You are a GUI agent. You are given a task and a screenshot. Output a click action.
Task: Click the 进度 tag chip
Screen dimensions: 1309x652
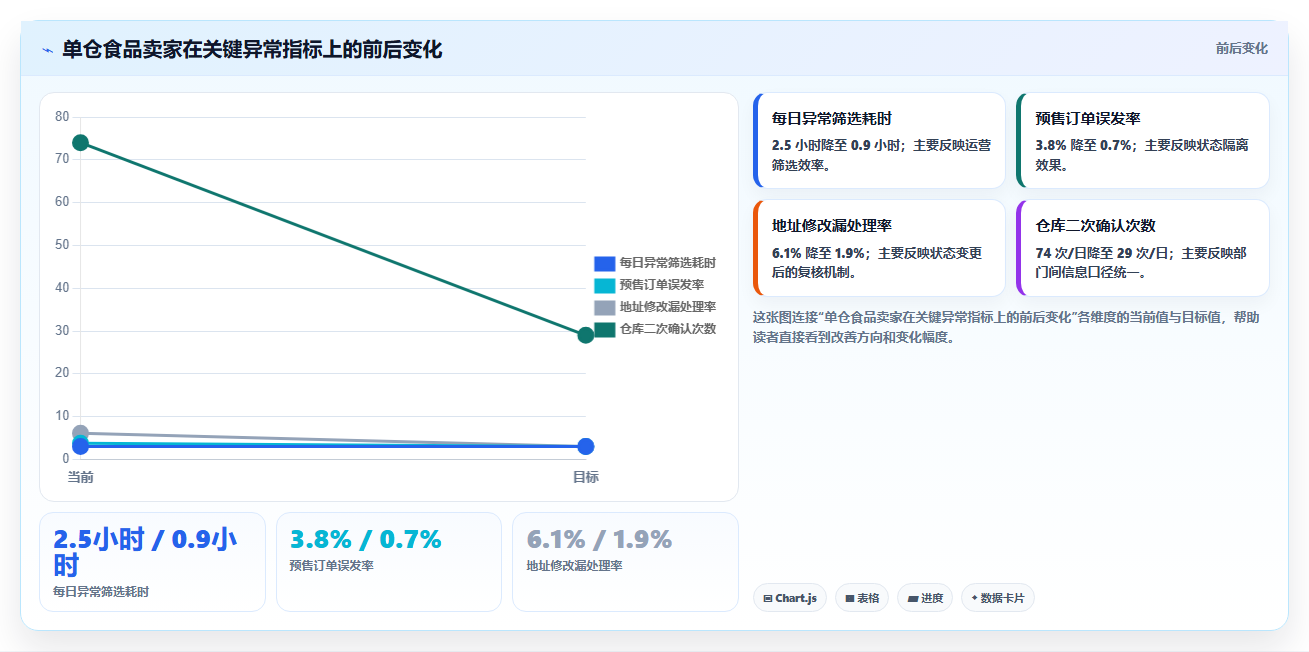point(925,598)
